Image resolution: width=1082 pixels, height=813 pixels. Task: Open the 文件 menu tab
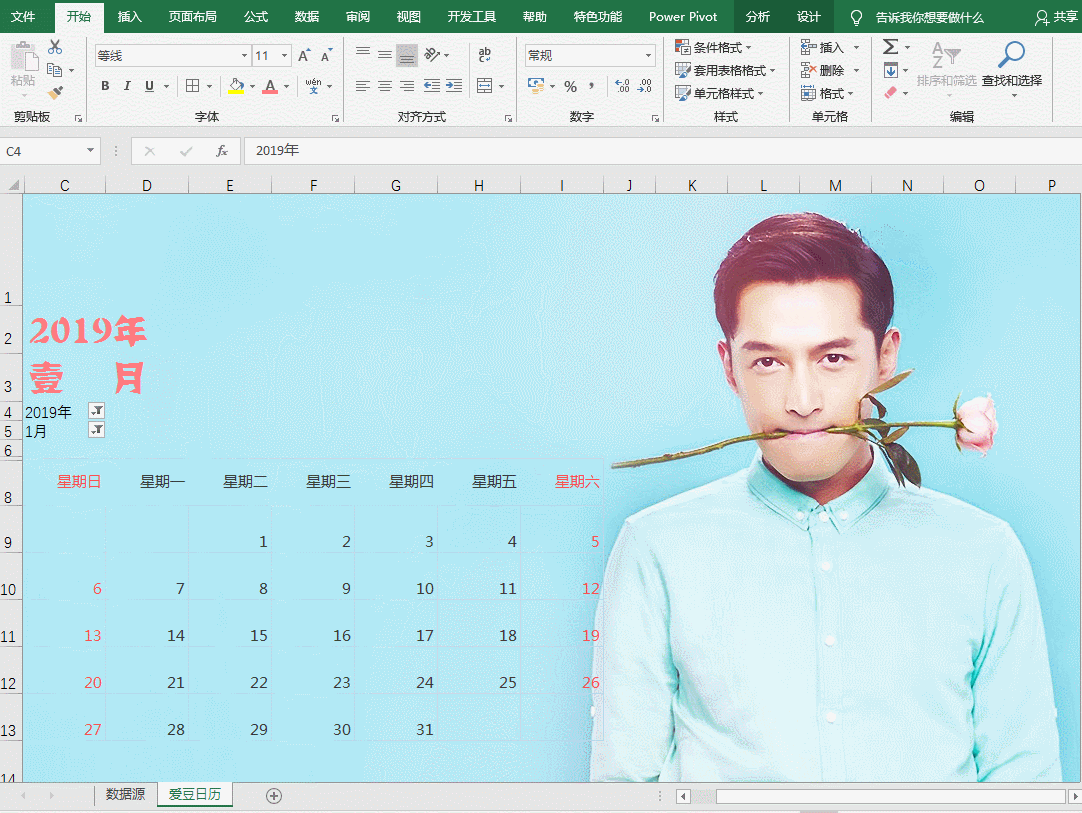(23, 17)
